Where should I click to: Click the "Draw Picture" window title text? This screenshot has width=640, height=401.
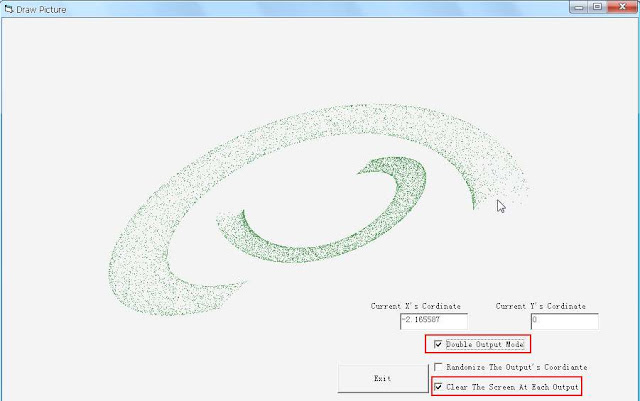pos(41,9)
